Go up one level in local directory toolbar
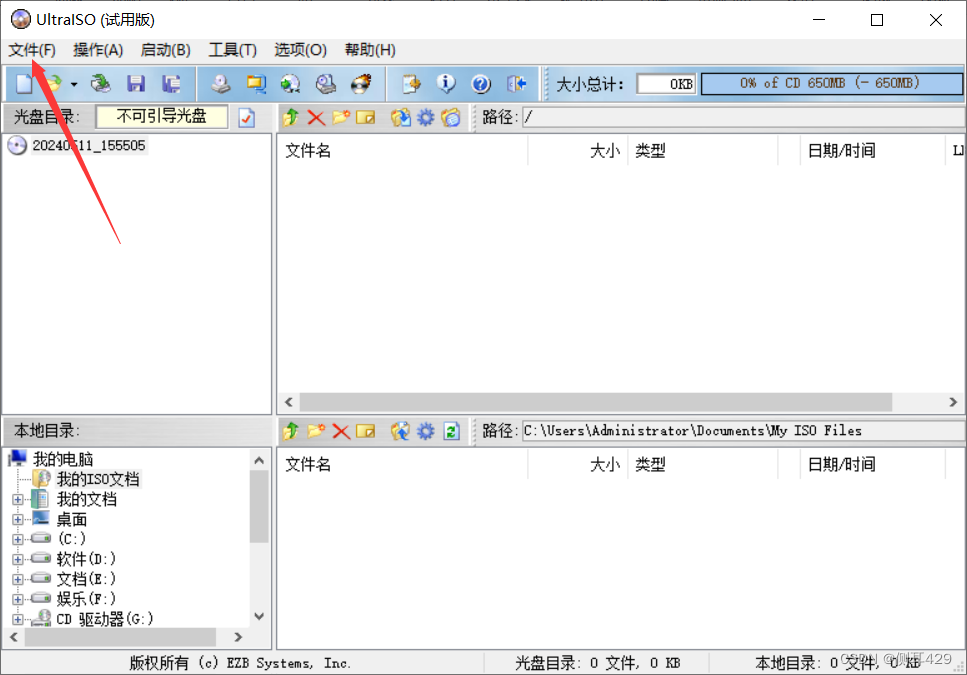The width and height of the screenshot is (967, 675). tap(290, 431)
